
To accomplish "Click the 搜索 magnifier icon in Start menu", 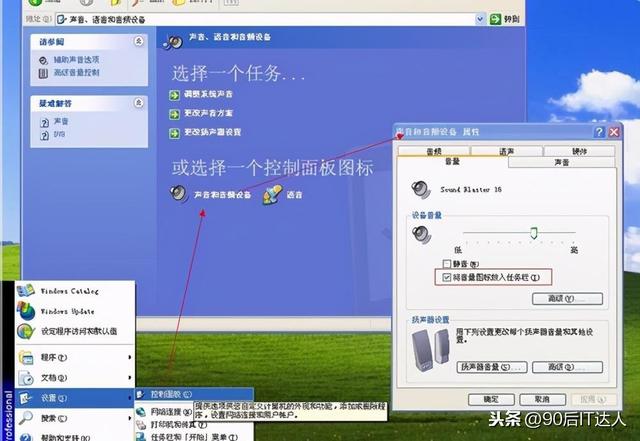I will pos(25,418).
